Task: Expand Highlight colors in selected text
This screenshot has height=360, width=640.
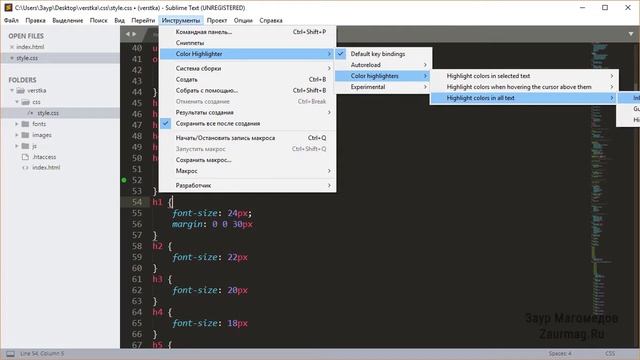Action: tap(524, 76)
